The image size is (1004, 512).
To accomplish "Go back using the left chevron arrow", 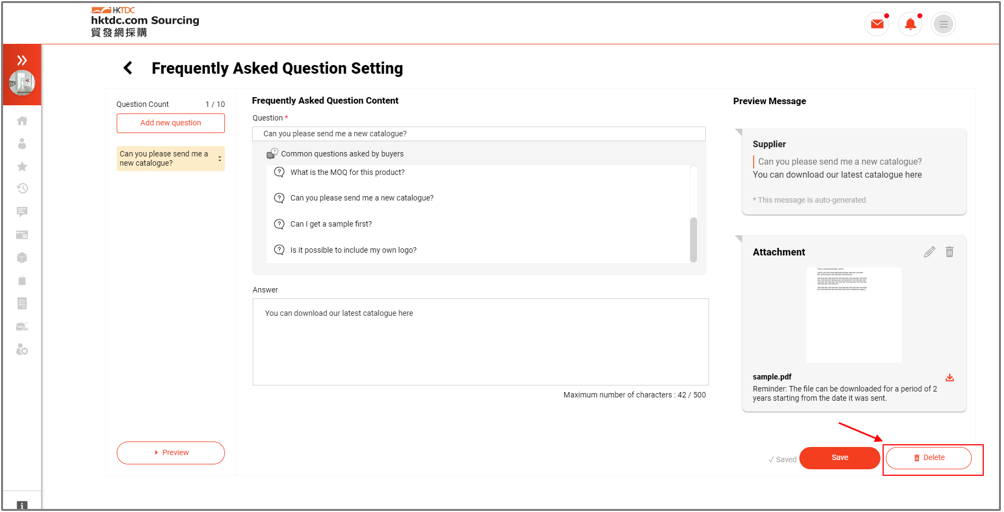I will pyautogui.click(x=127, y=68).
